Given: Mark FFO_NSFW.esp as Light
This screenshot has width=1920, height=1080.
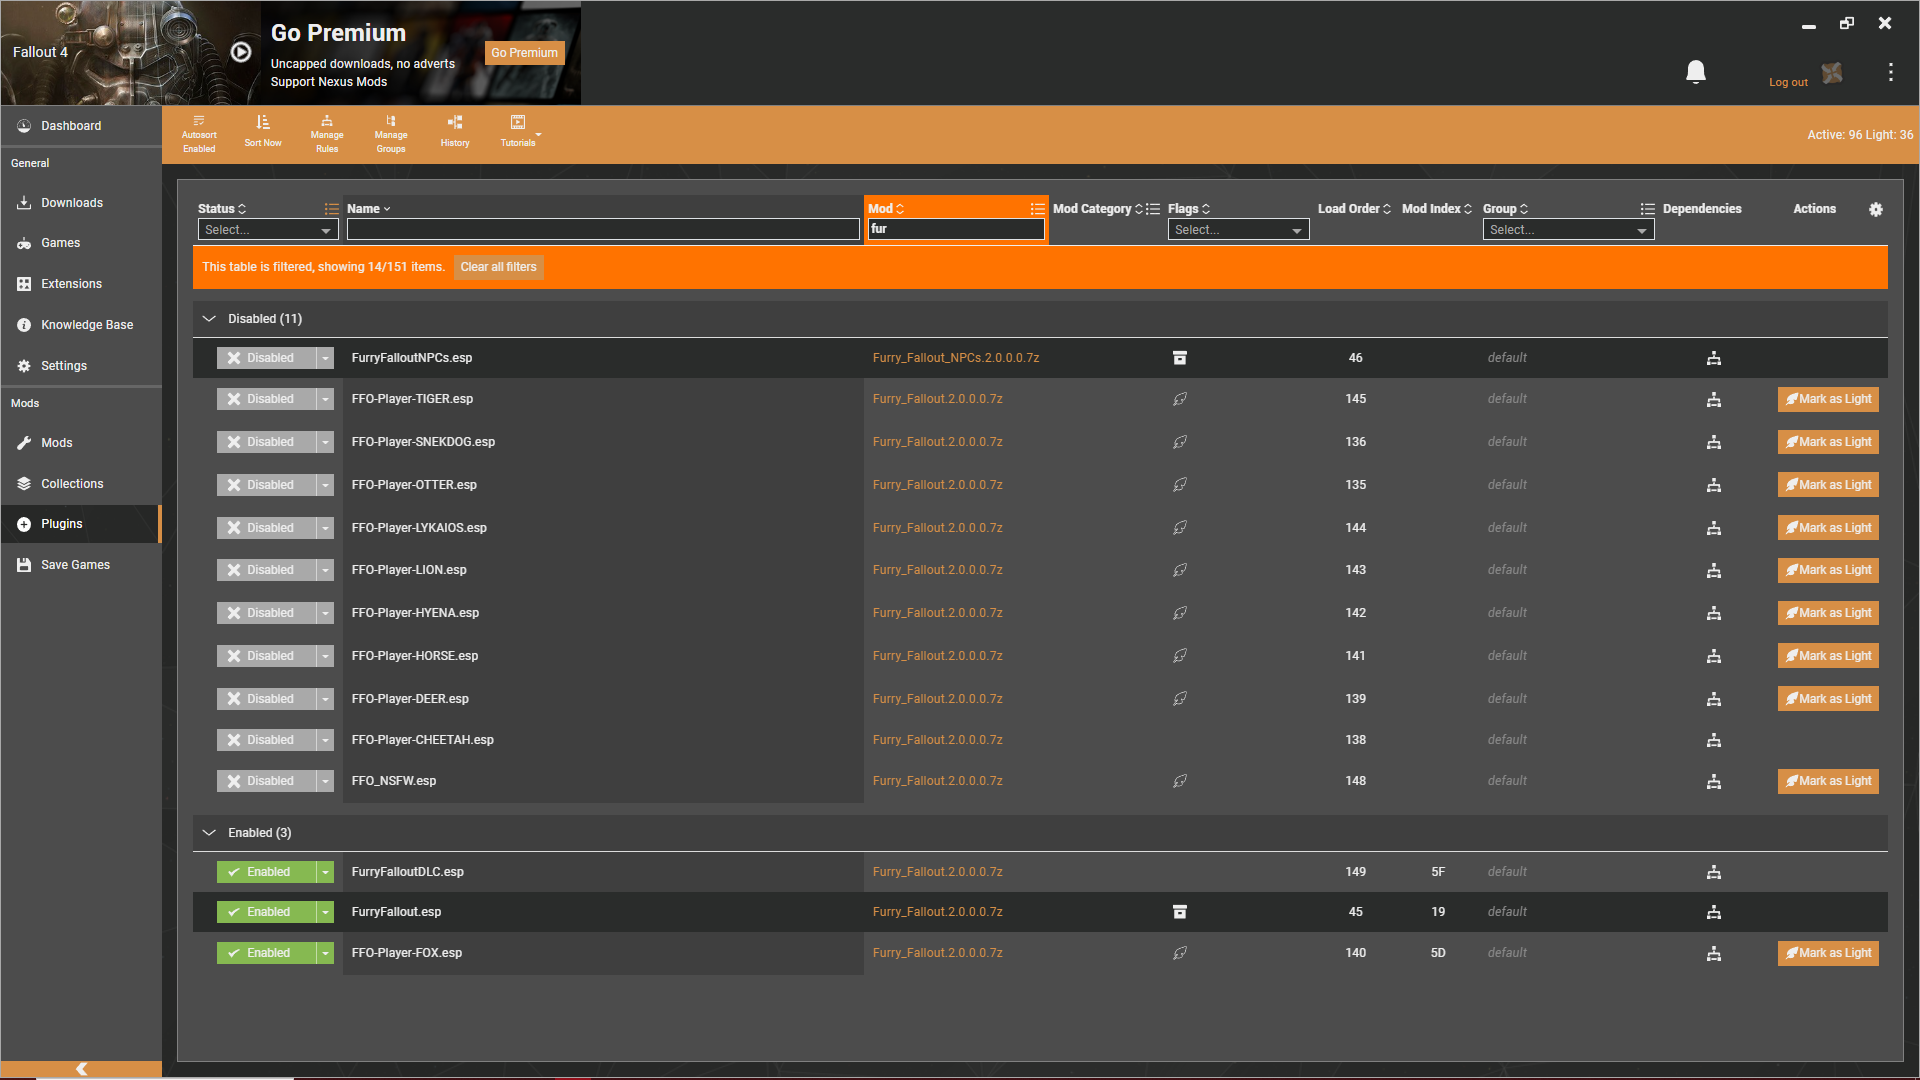Looking at the screenshot, I should [x=1828, y=781].
